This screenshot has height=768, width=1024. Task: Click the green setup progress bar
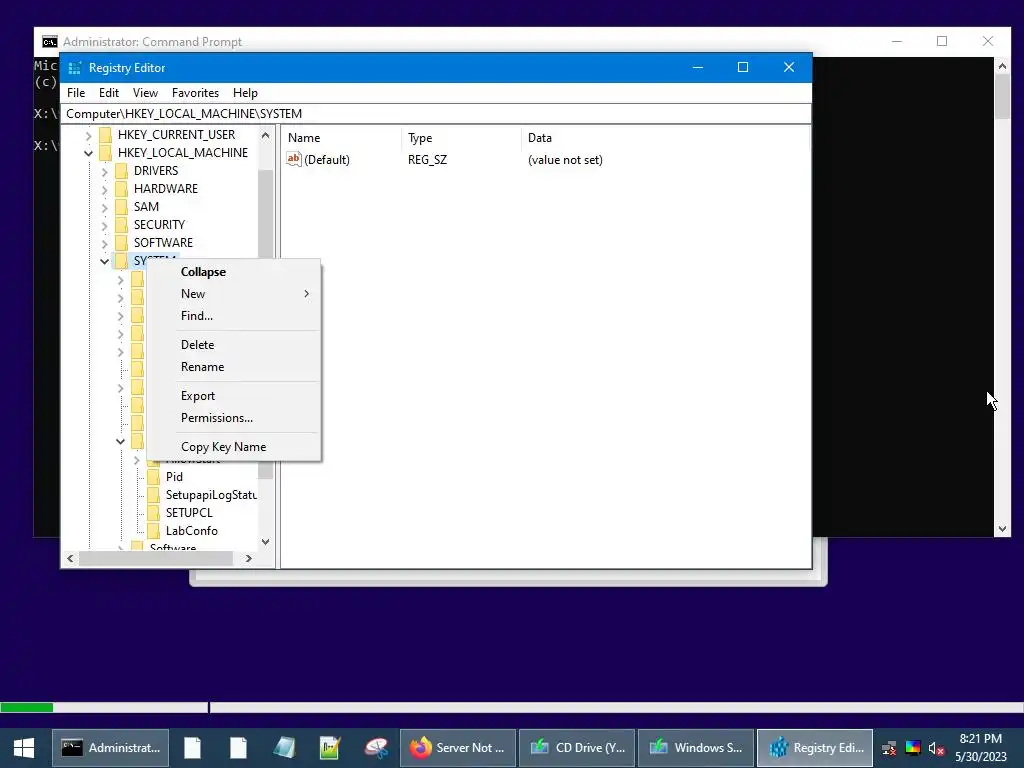pyautogui.click(x=27, y=707)
